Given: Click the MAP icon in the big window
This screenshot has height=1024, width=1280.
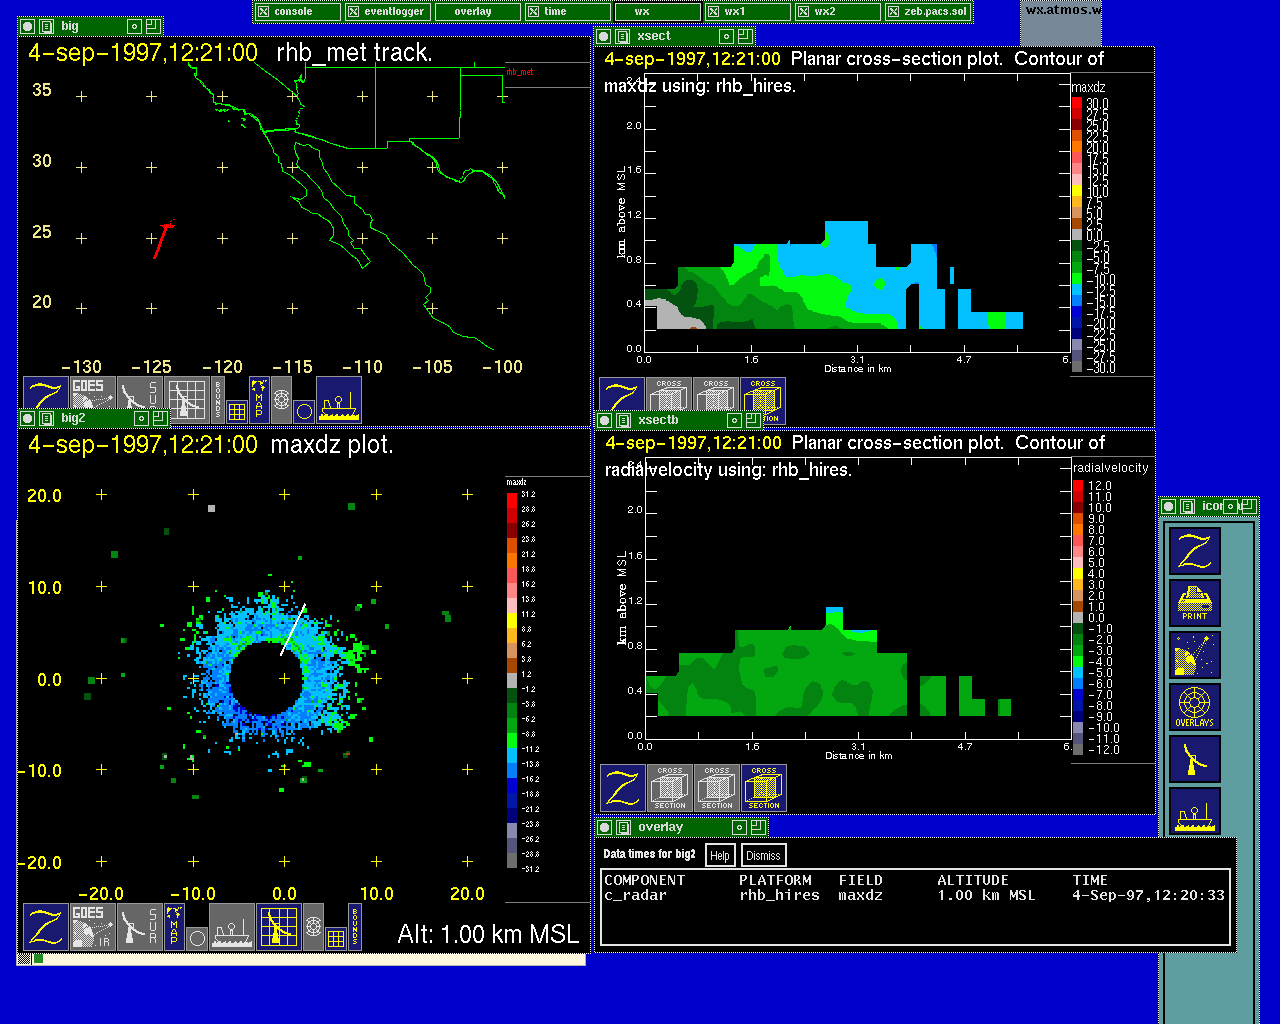Looking at the screenshot, I should click(259, 398).
